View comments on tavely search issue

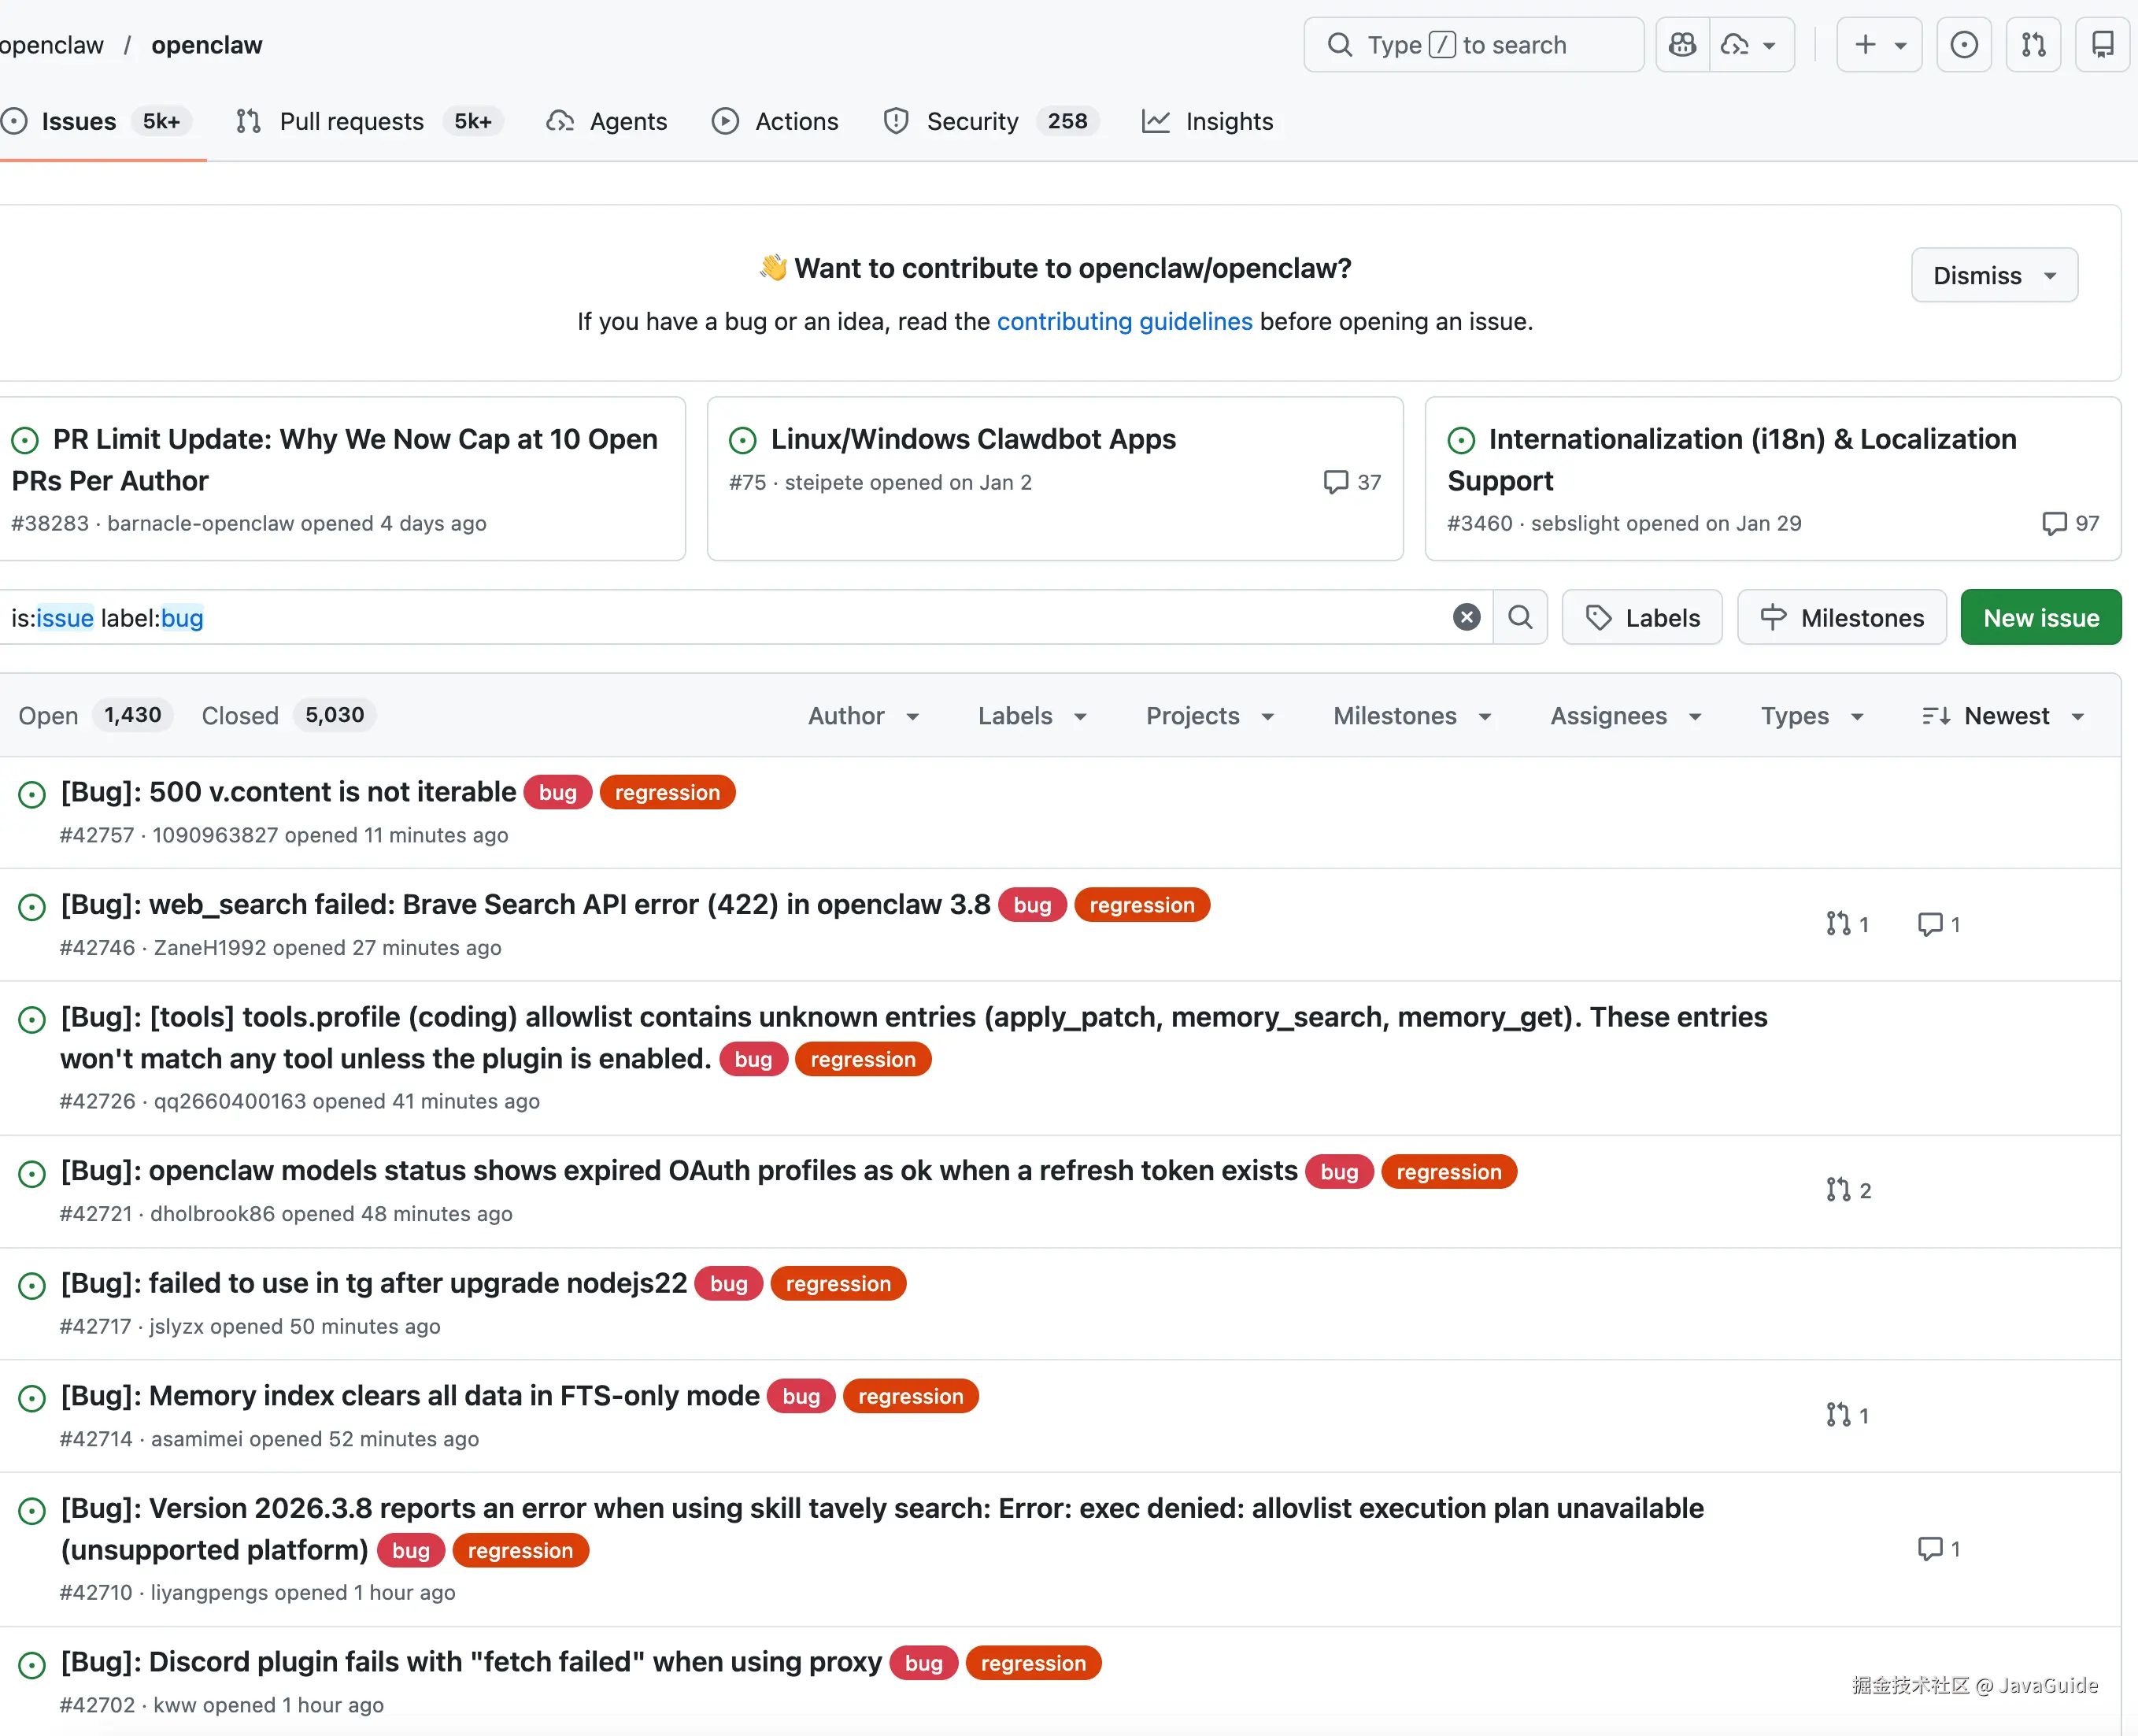(x=1938, y=1549)
